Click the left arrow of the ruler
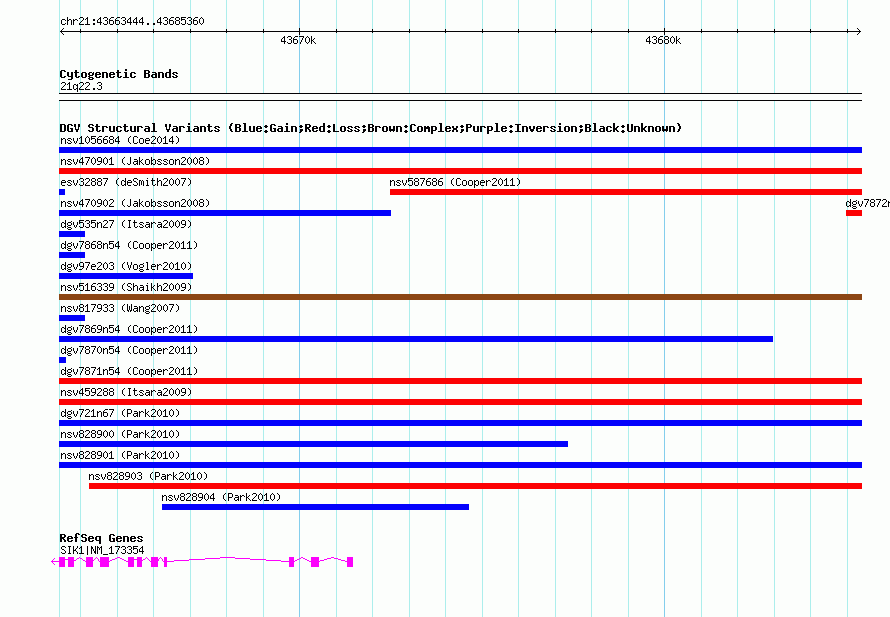This screenshot has height=617, width=890. 62,31
